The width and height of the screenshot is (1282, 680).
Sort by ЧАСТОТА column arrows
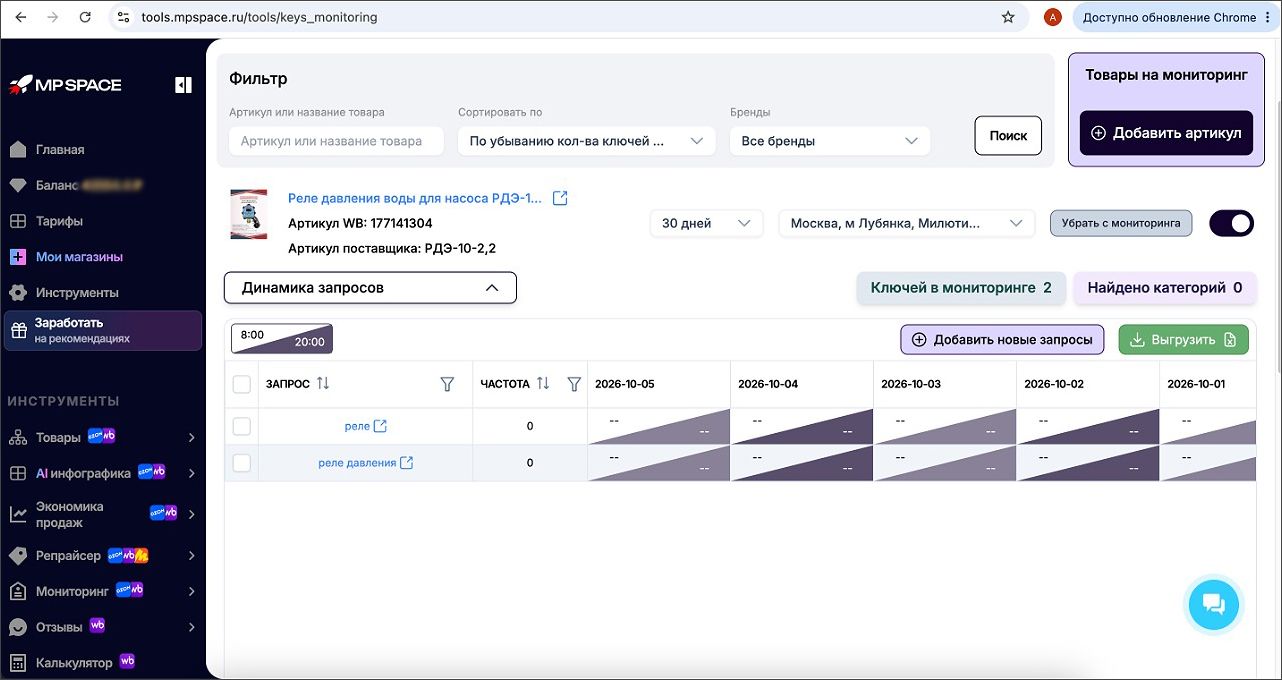coord(543,384)
